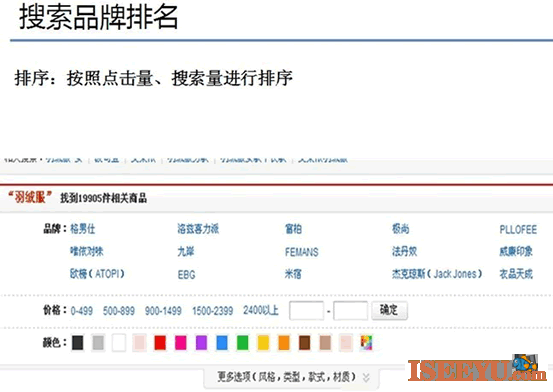The width and height of the screenshot is (553, 392).
Task: Select brand 极尚
Action: [401, 229]
